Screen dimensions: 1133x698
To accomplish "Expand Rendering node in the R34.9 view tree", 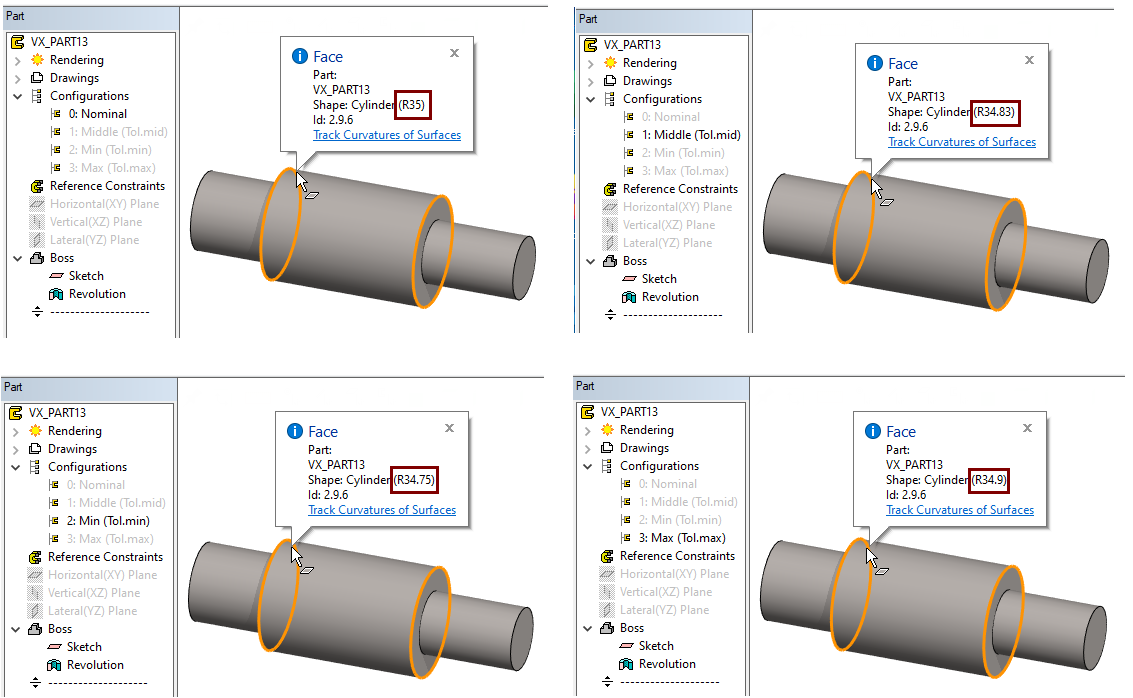I will pyautogui.click(x=587, y=431).
